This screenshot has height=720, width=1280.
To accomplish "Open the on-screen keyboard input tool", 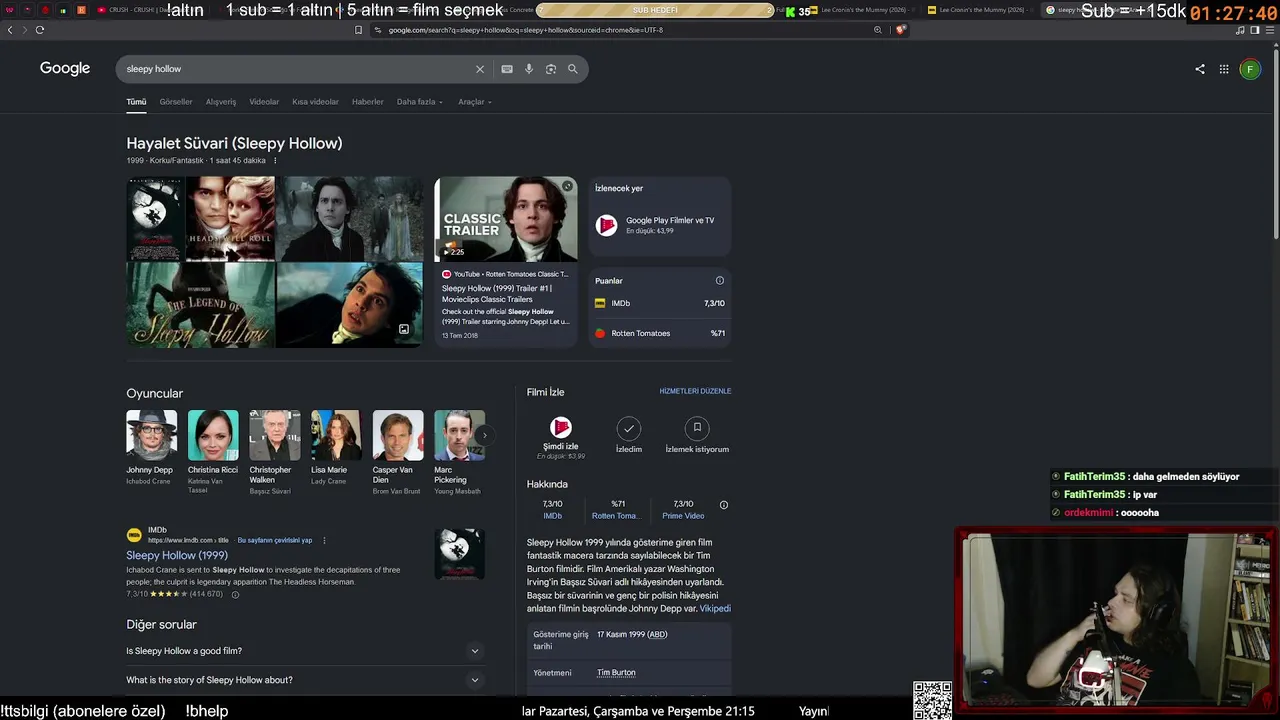I will pos(507,69).
